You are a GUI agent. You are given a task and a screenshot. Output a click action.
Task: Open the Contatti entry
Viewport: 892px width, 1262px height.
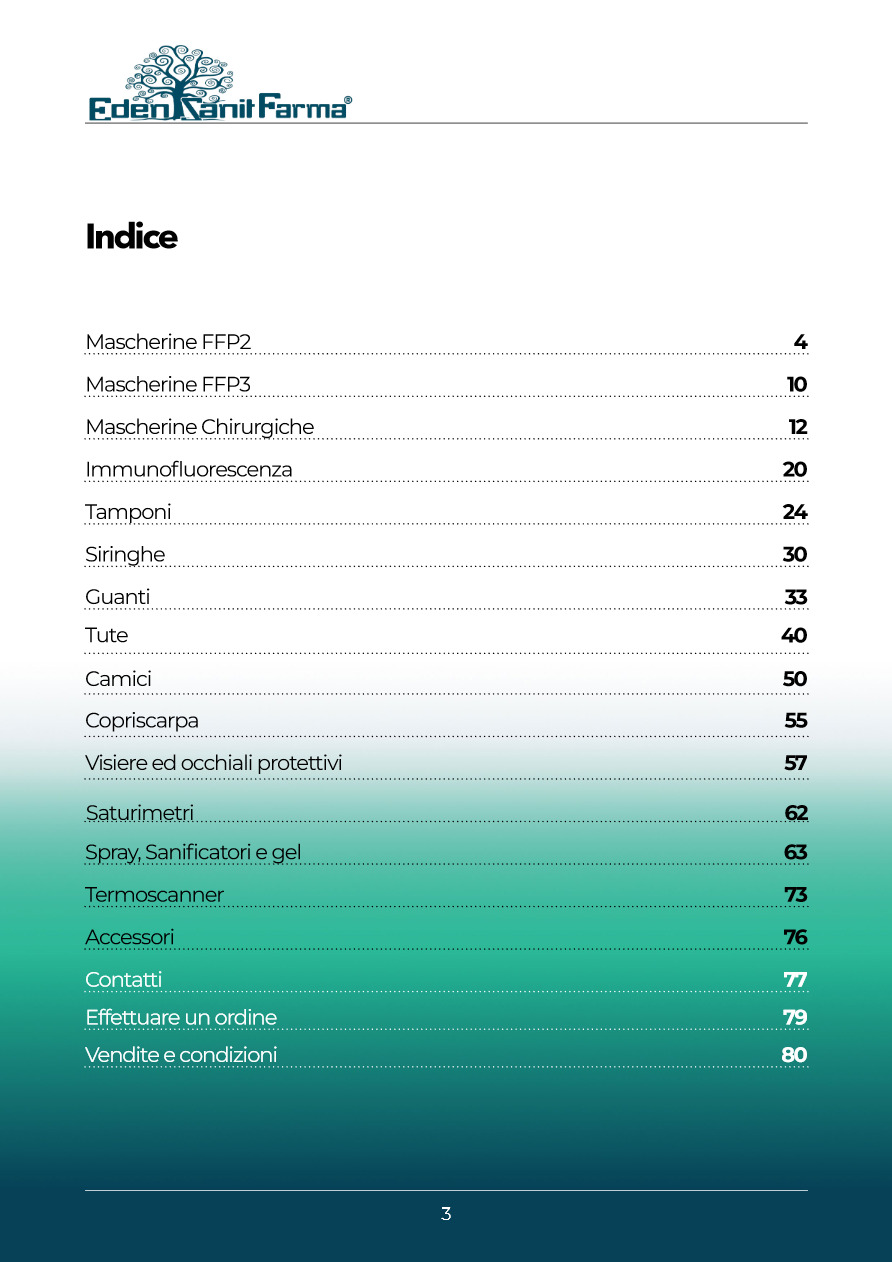[x=123, y=980]
